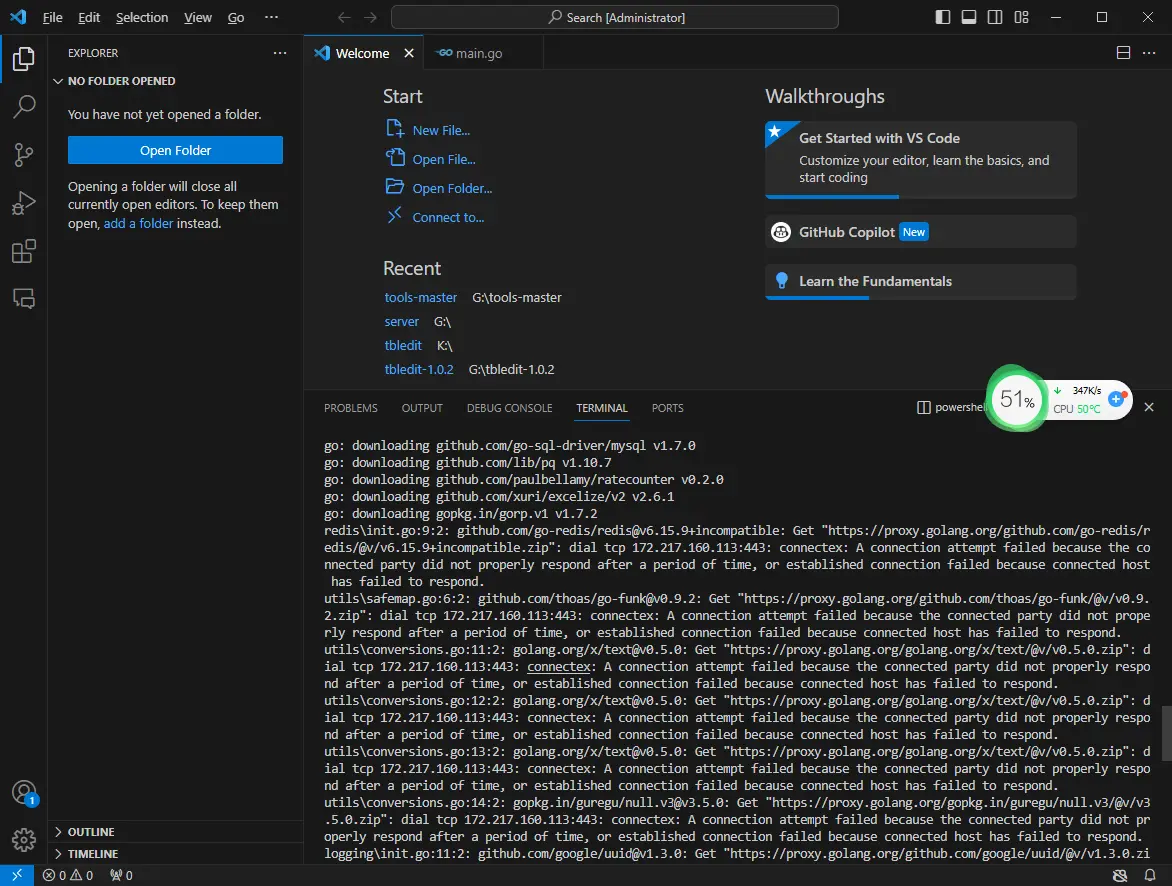1172x886 pixels.
Task: Open Explorer Views and More Actions ellipsis
Action: tap(280, 53)
